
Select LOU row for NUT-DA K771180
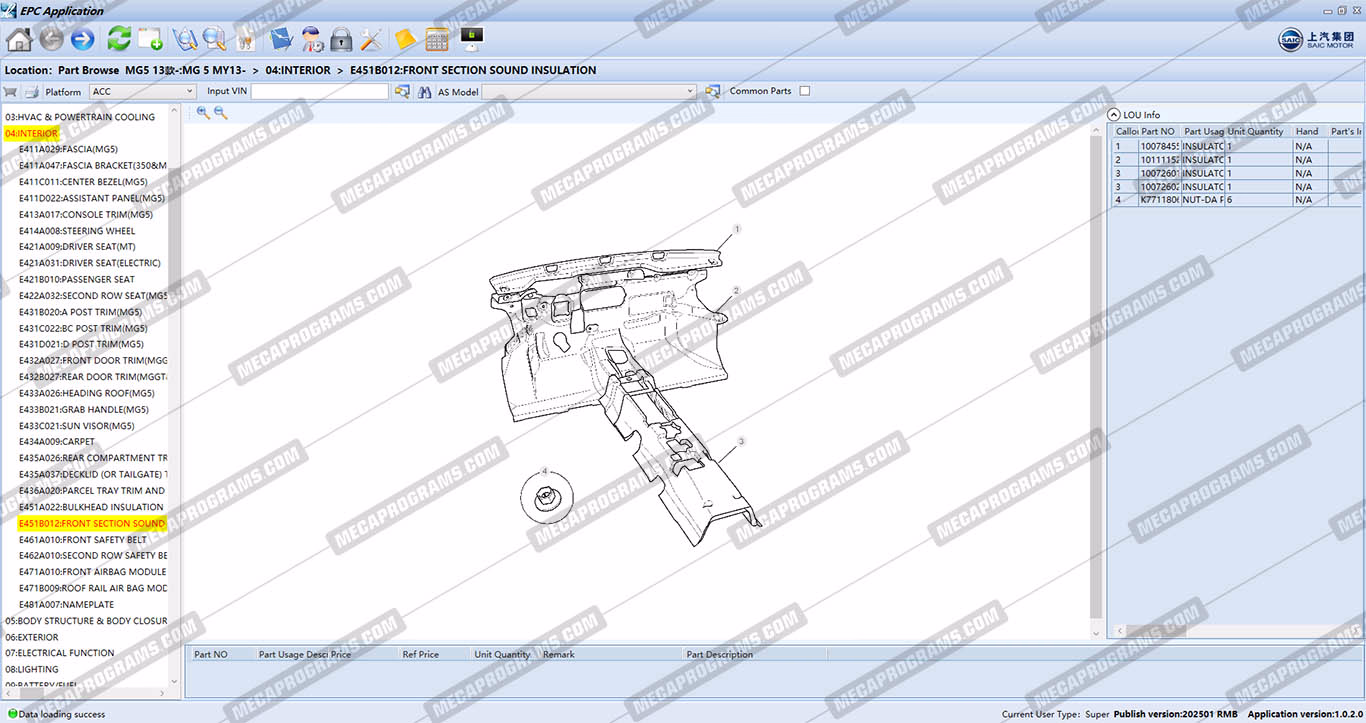click(1236, 200)
